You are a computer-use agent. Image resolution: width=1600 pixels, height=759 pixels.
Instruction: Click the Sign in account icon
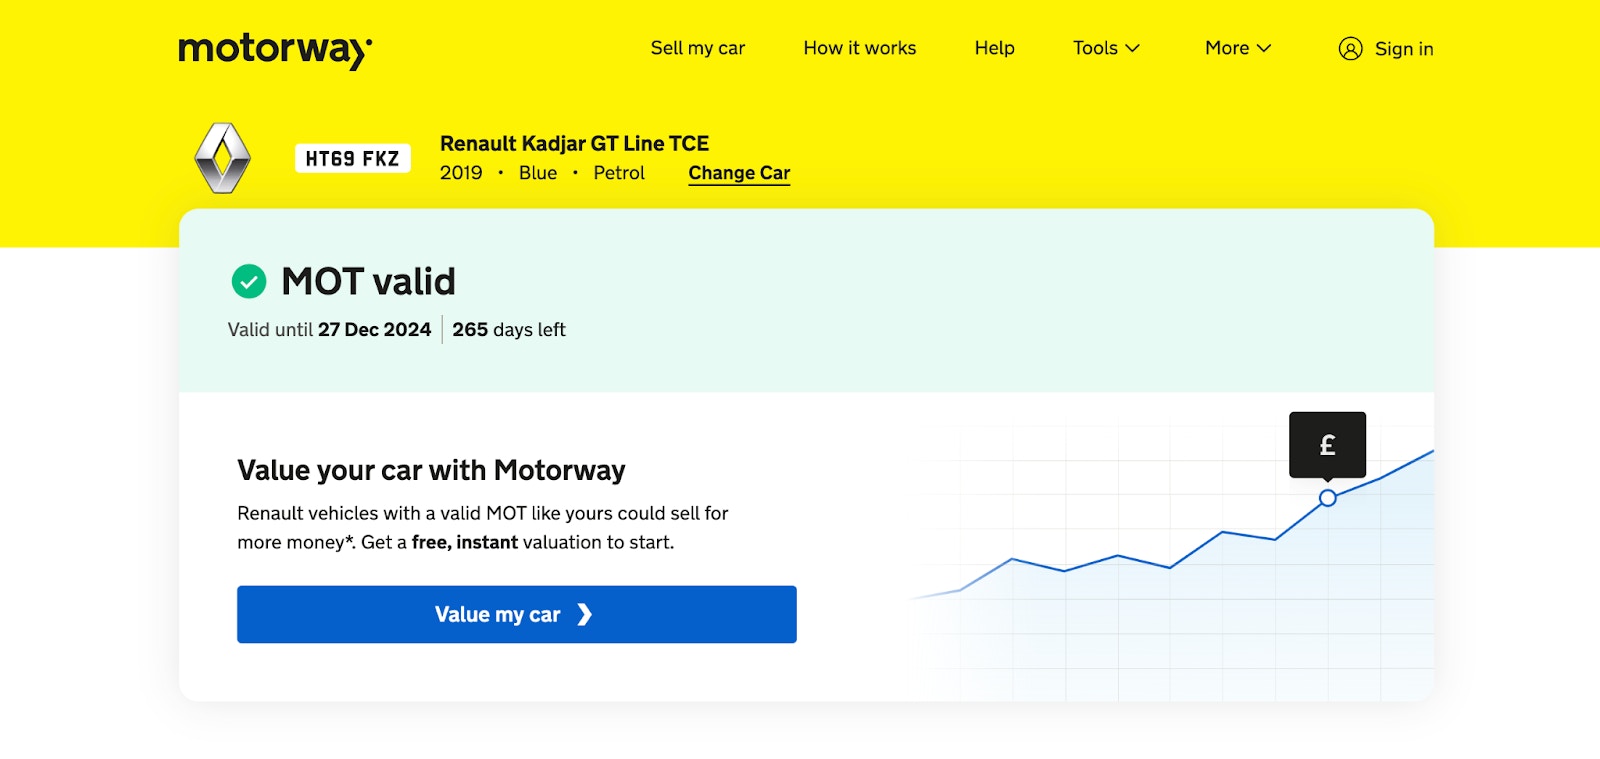(x=1351, y=48)
